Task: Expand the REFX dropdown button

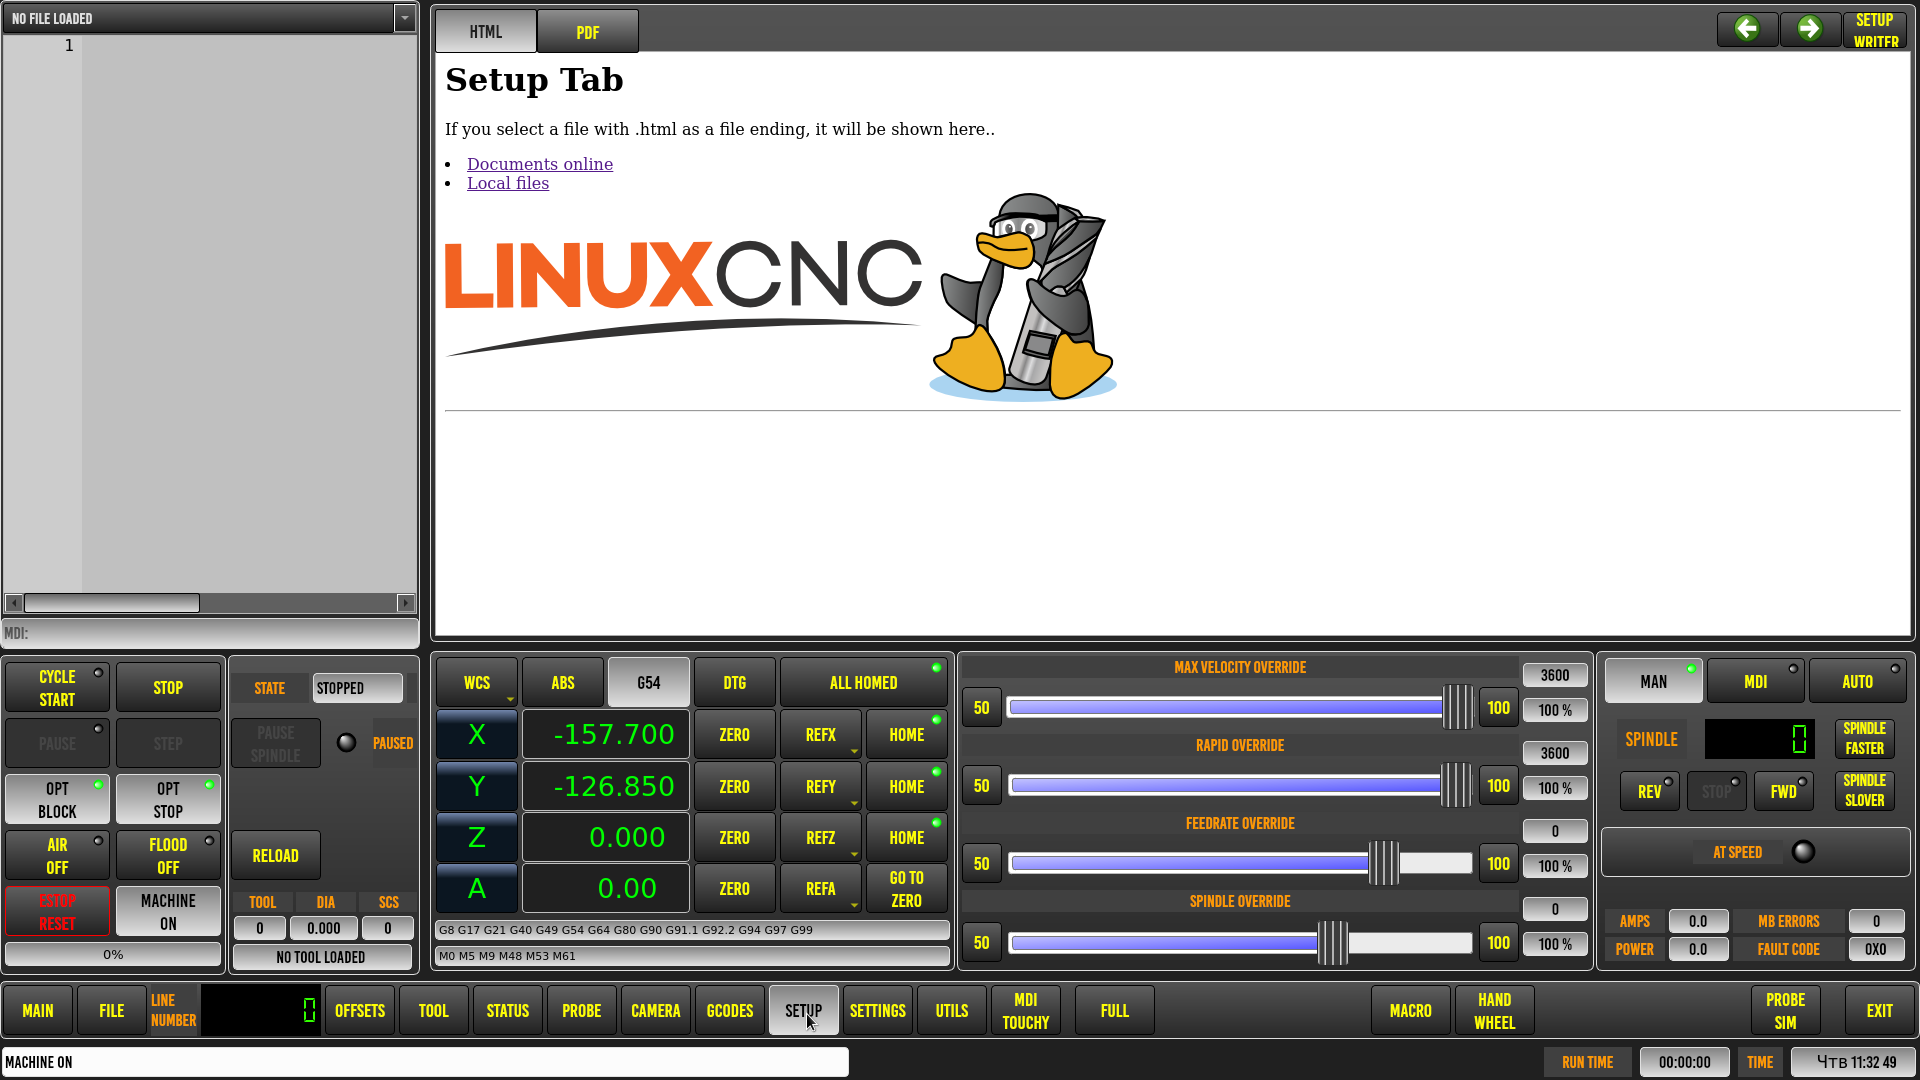Action: pyautogui.click(x=821, y=735)
